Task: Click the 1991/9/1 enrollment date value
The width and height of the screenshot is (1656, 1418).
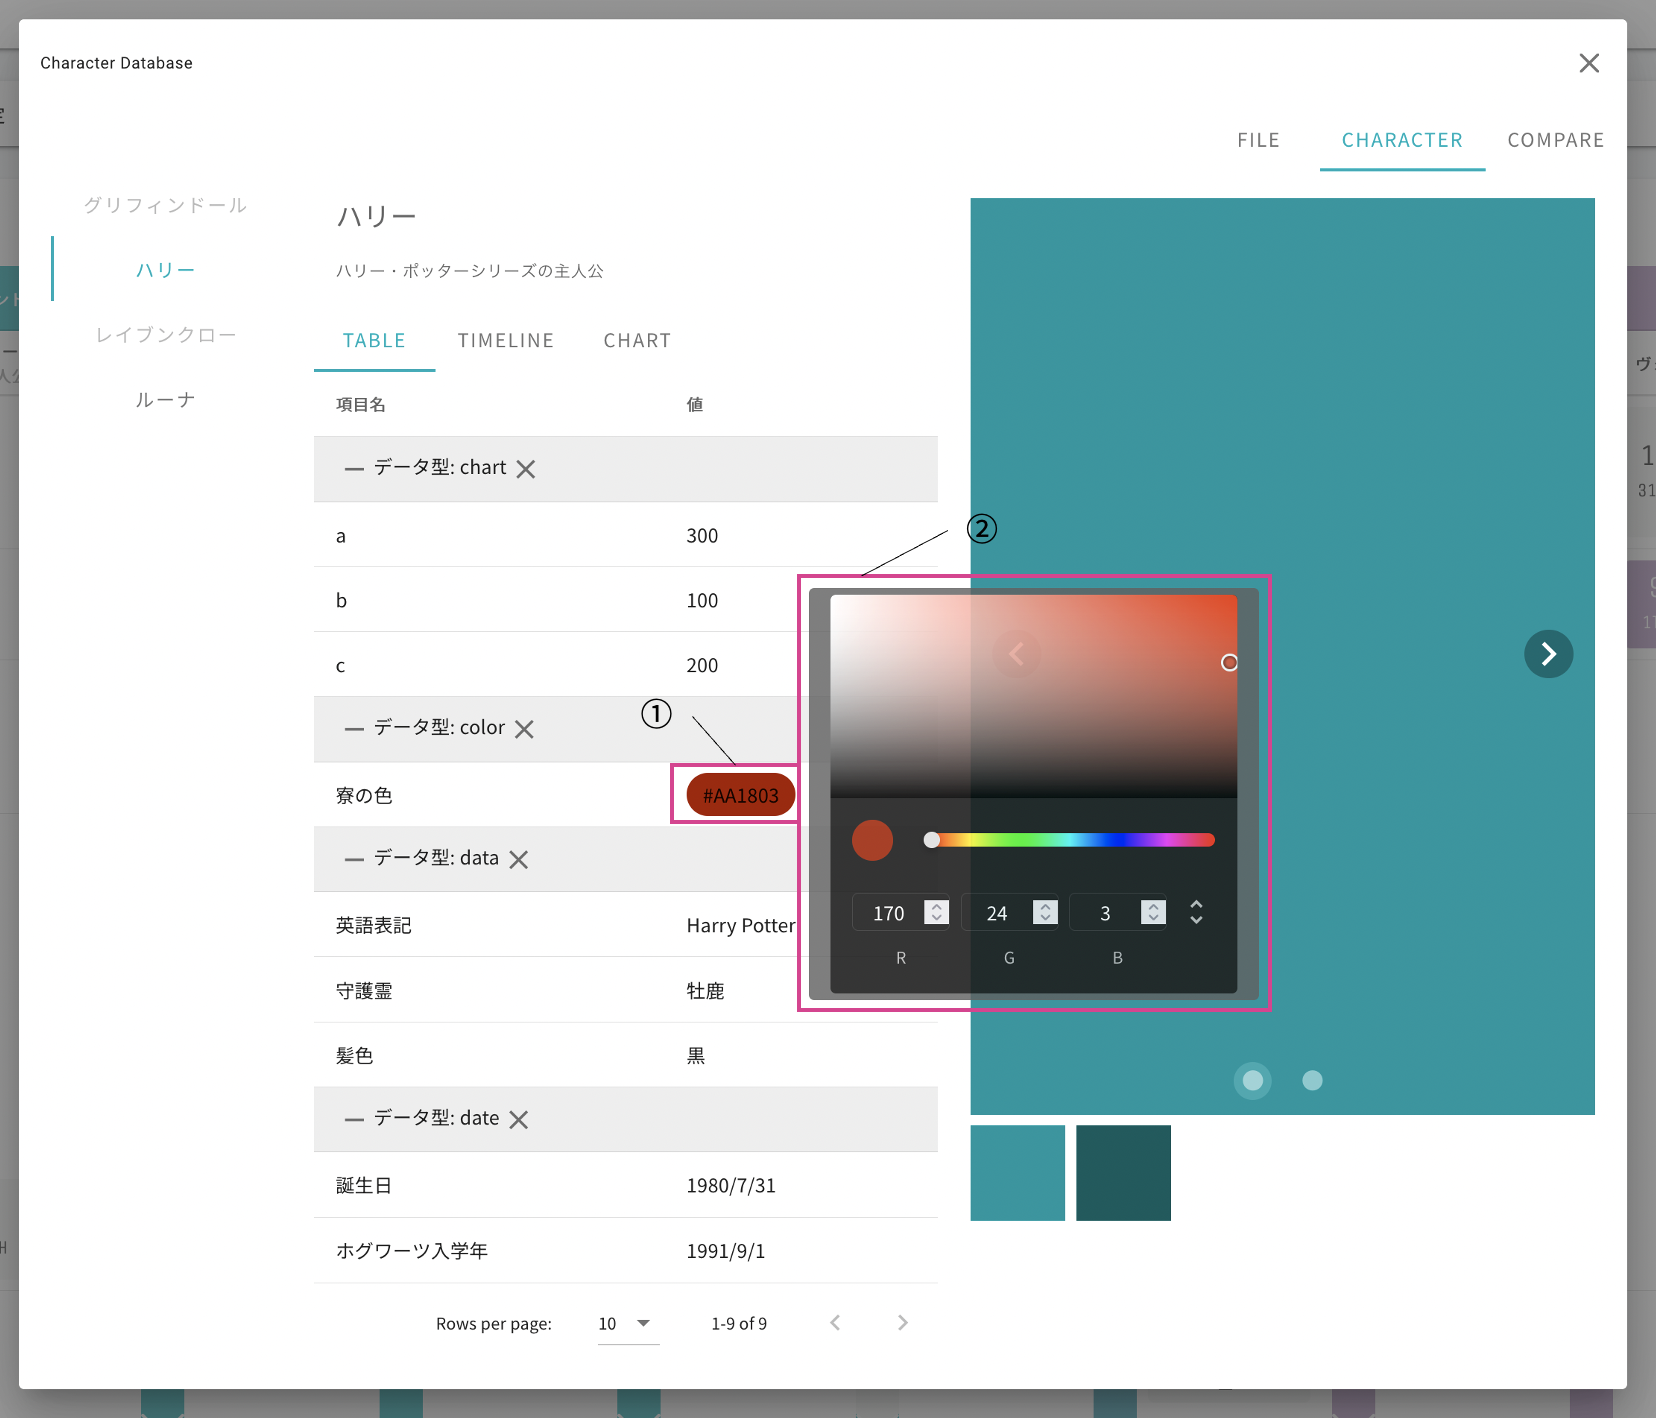Action: [726, 1251]
